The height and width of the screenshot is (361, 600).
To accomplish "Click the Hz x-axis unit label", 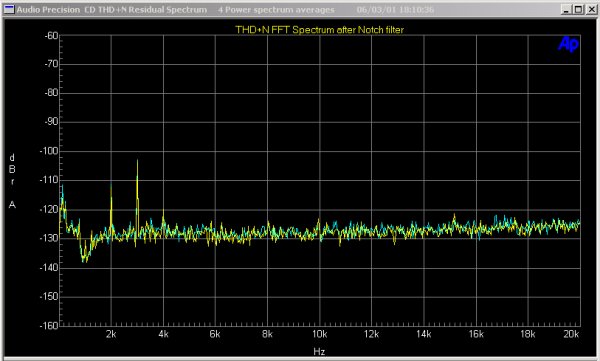I will click(319, 351).
